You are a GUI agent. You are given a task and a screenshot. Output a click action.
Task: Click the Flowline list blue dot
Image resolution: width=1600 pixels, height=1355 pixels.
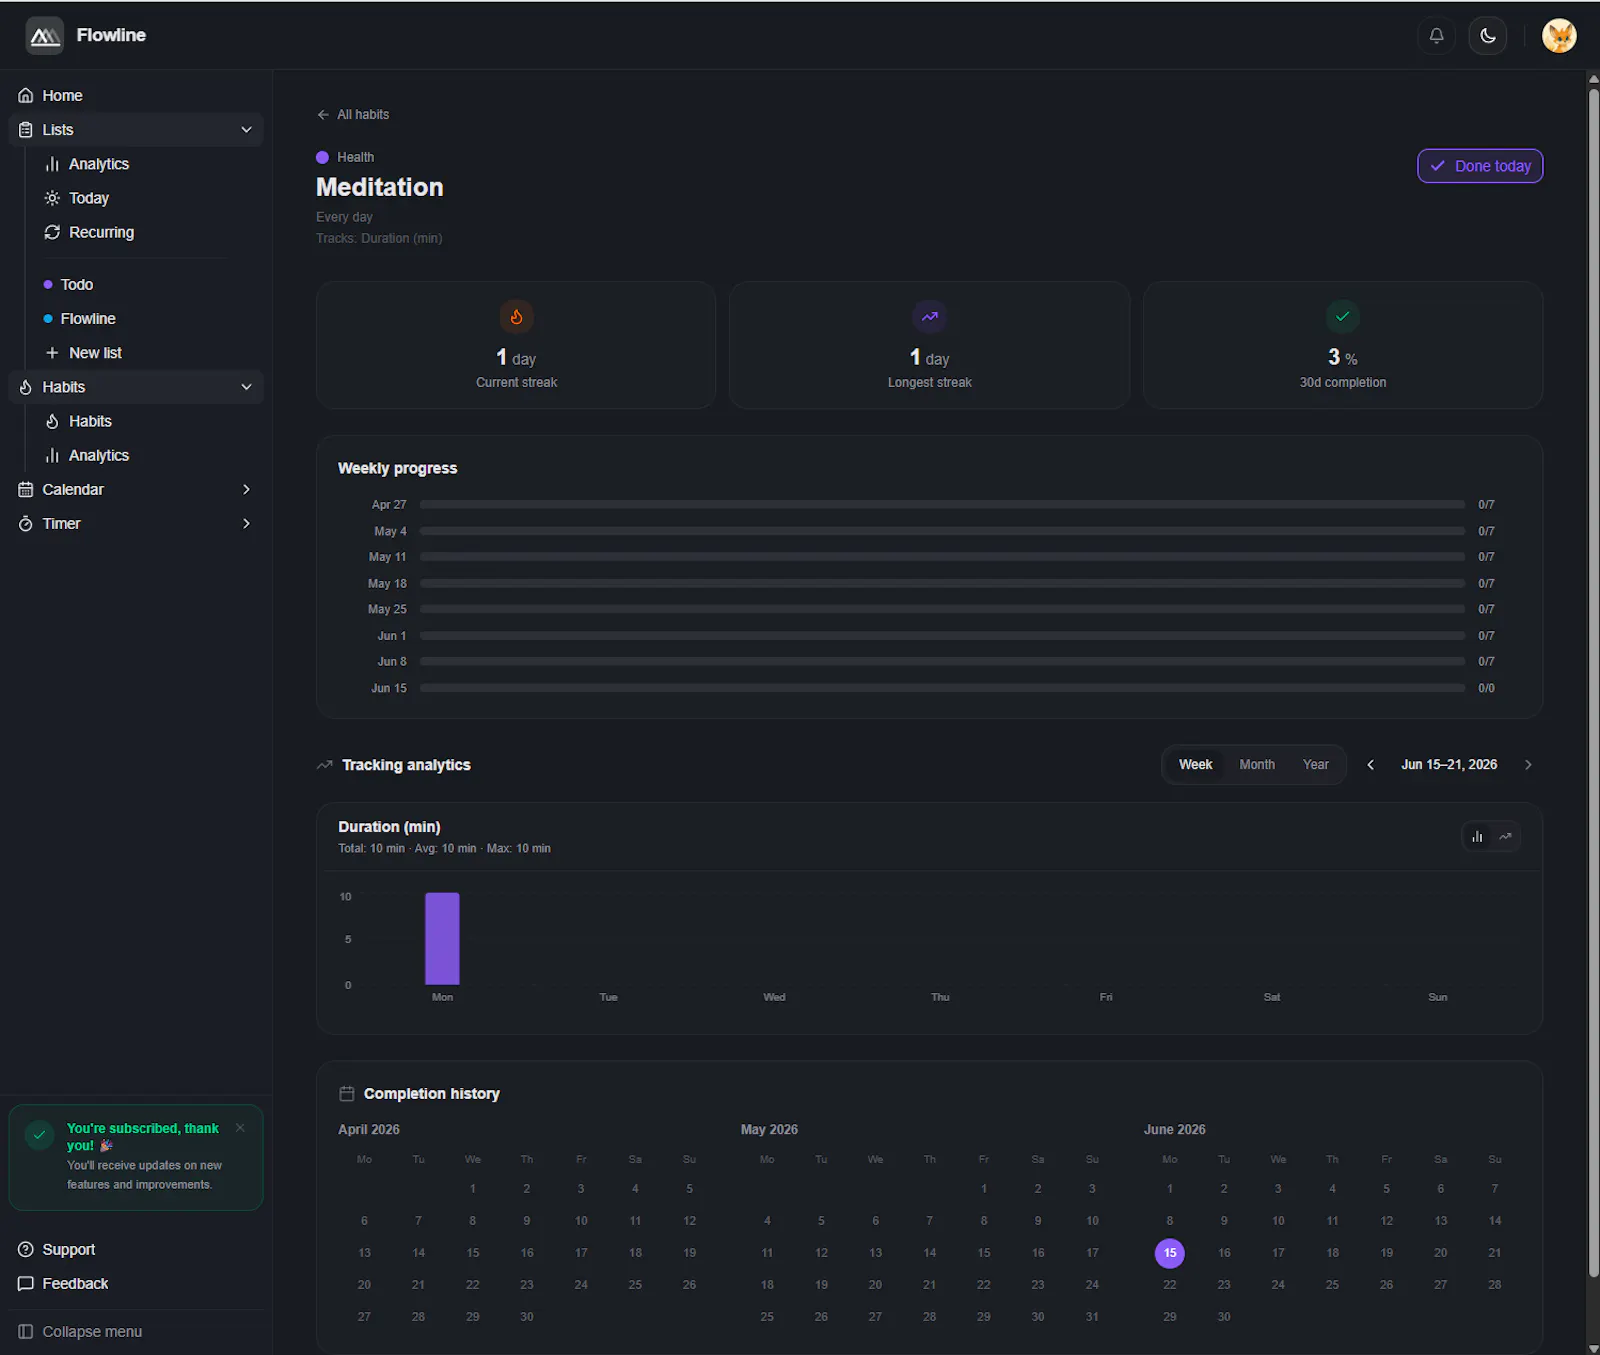[48, 319]
